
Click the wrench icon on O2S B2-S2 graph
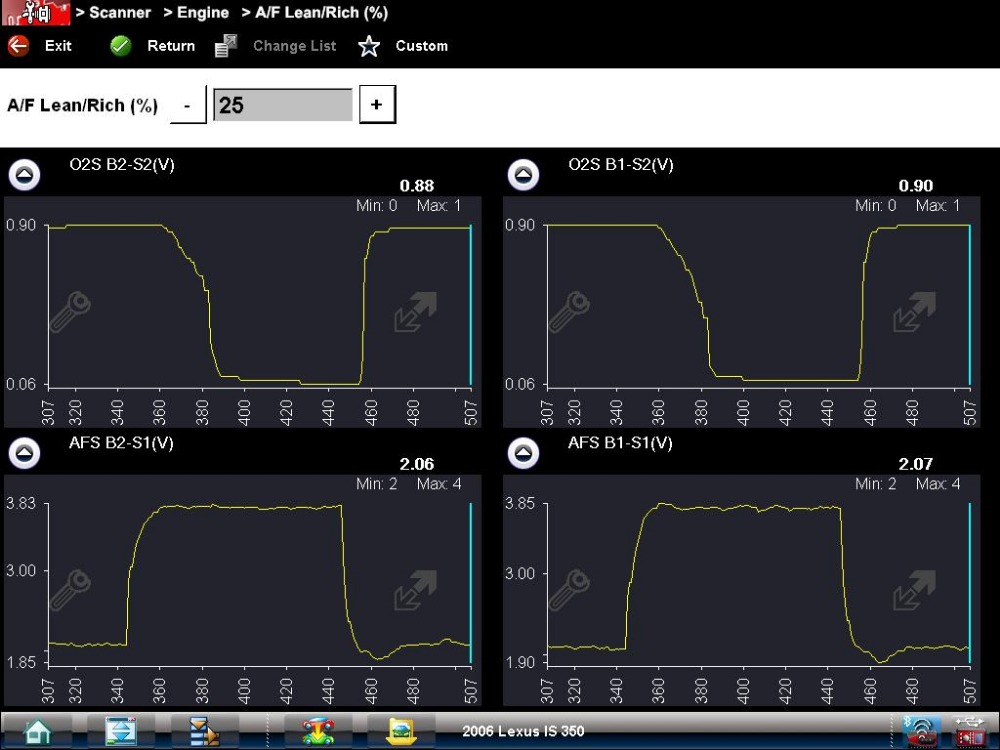(70, 312)
